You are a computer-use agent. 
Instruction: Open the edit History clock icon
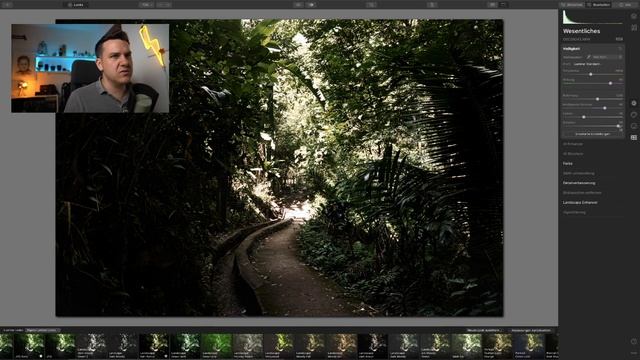click(x=634, y=341)
